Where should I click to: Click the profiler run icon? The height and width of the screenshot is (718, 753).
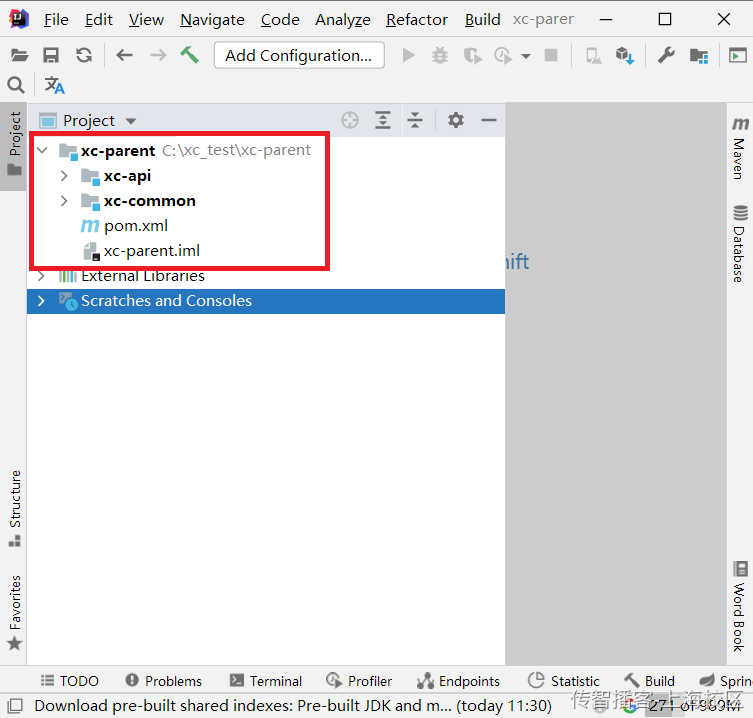tap(503, 56)
